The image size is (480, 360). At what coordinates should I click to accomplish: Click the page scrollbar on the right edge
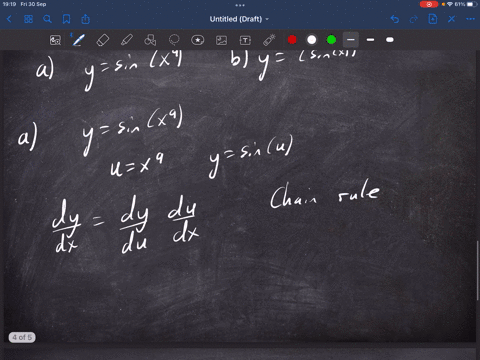point(478,270)
